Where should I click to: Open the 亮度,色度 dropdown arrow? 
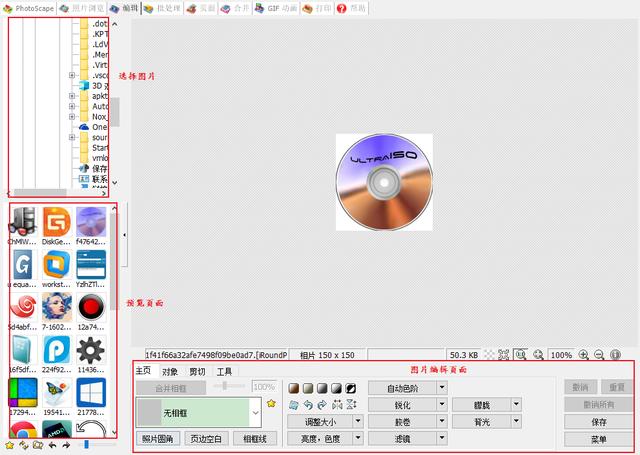point(358,438)
